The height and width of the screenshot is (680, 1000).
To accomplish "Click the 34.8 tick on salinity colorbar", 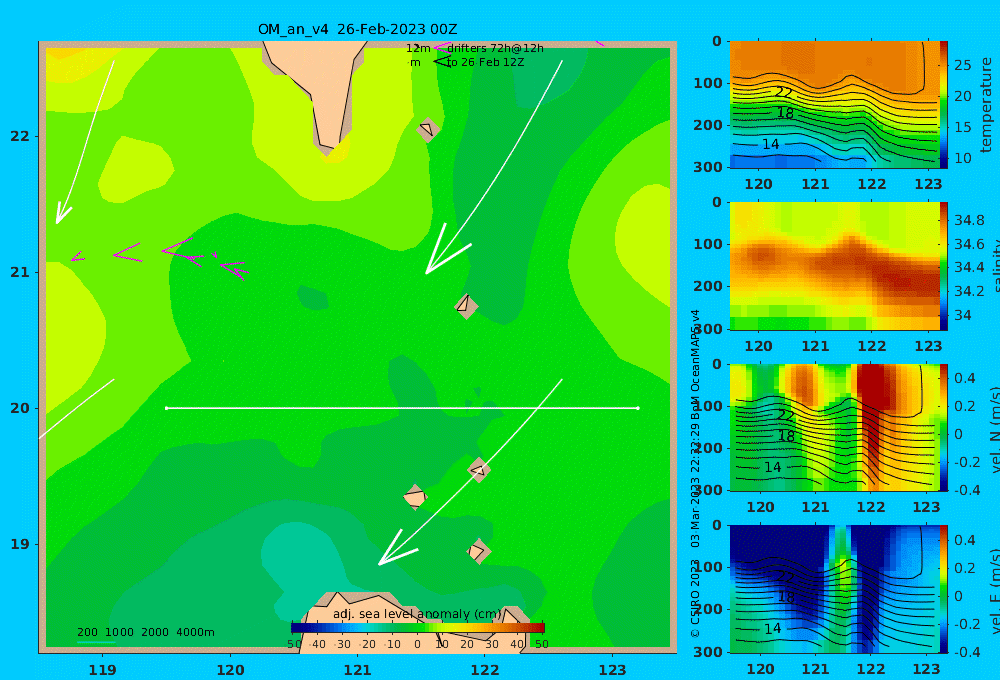I will [x=969, y=221].
